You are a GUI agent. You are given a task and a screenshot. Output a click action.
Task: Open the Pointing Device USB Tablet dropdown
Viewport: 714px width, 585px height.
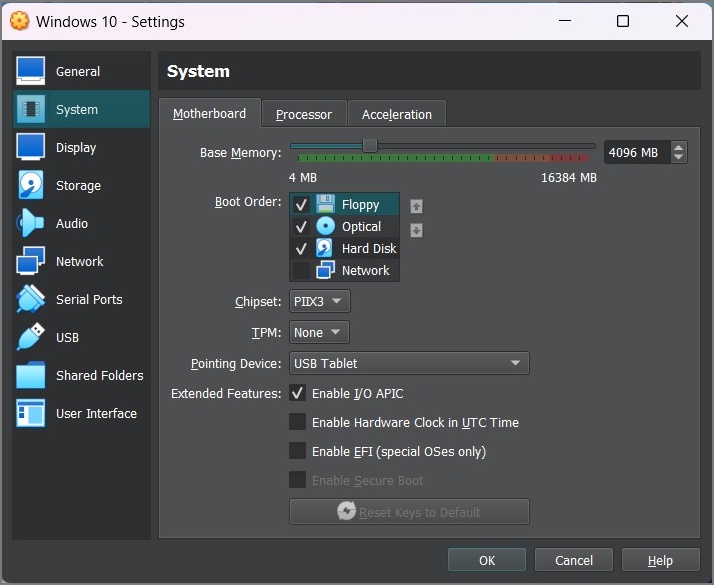(x=409, y=363)
